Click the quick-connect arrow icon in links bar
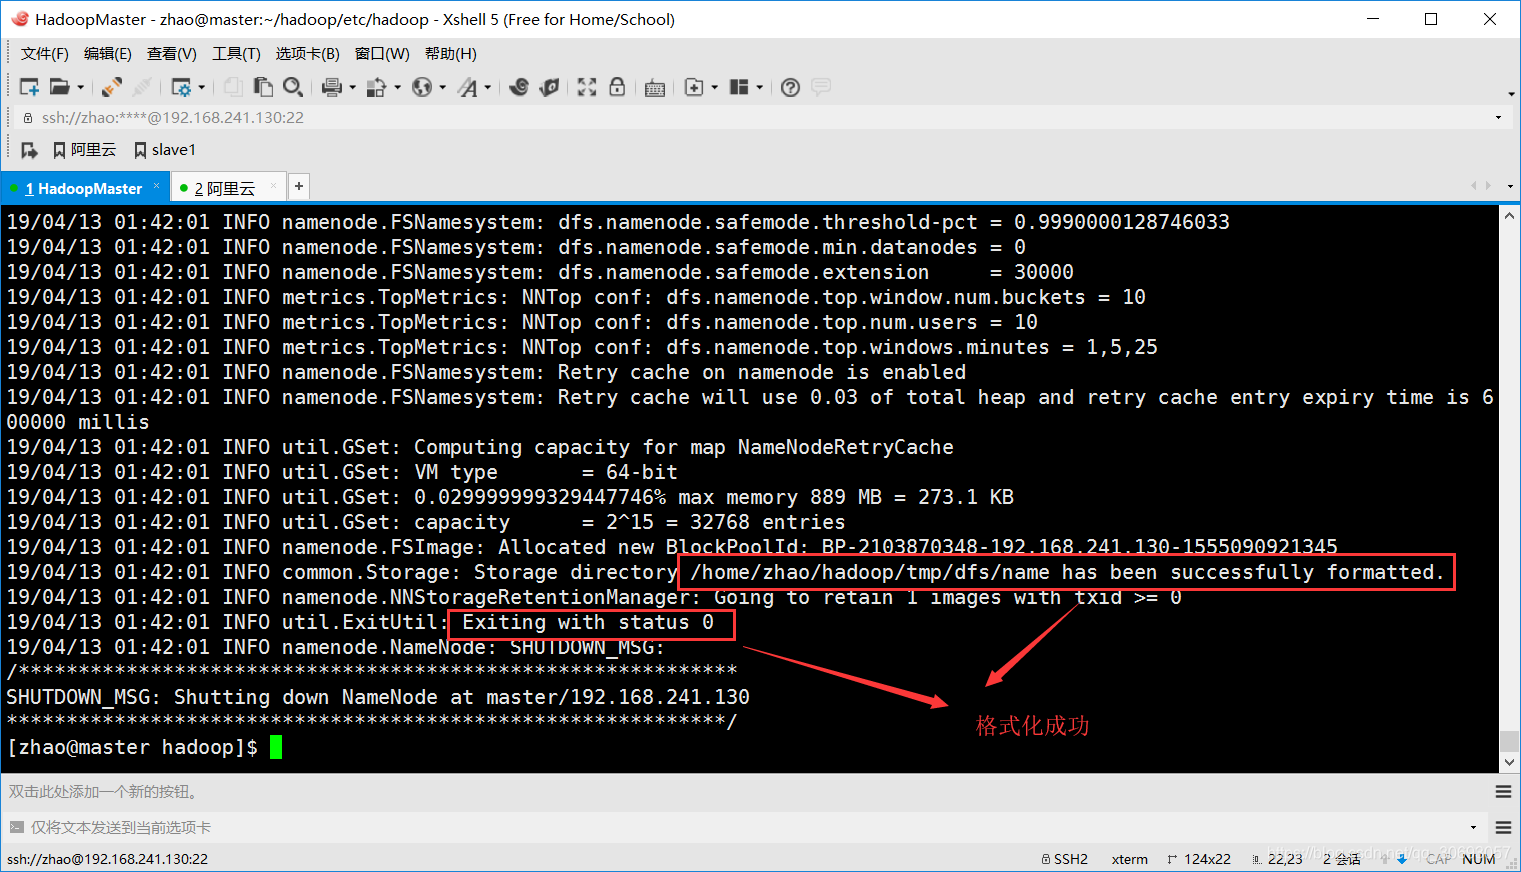The height and width of the screenshot is (872, 1521). (29, 150)
